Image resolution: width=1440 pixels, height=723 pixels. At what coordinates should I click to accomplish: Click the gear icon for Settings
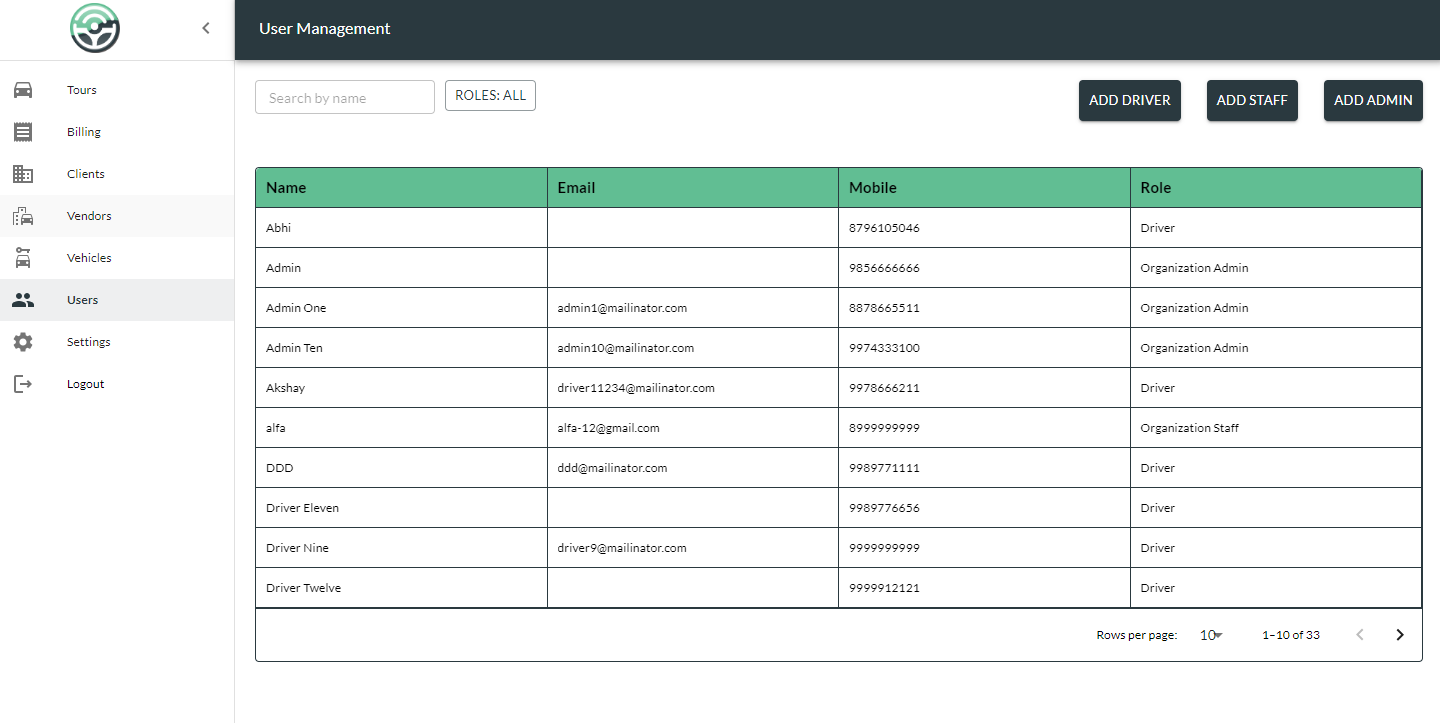tap(23, 342)
